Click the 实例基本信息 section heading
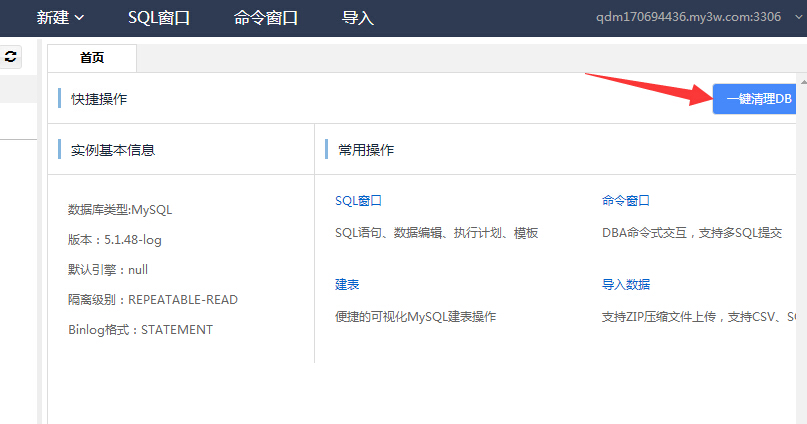The height and width of the screenshot is (424, 807). click(x=113, y=150)
